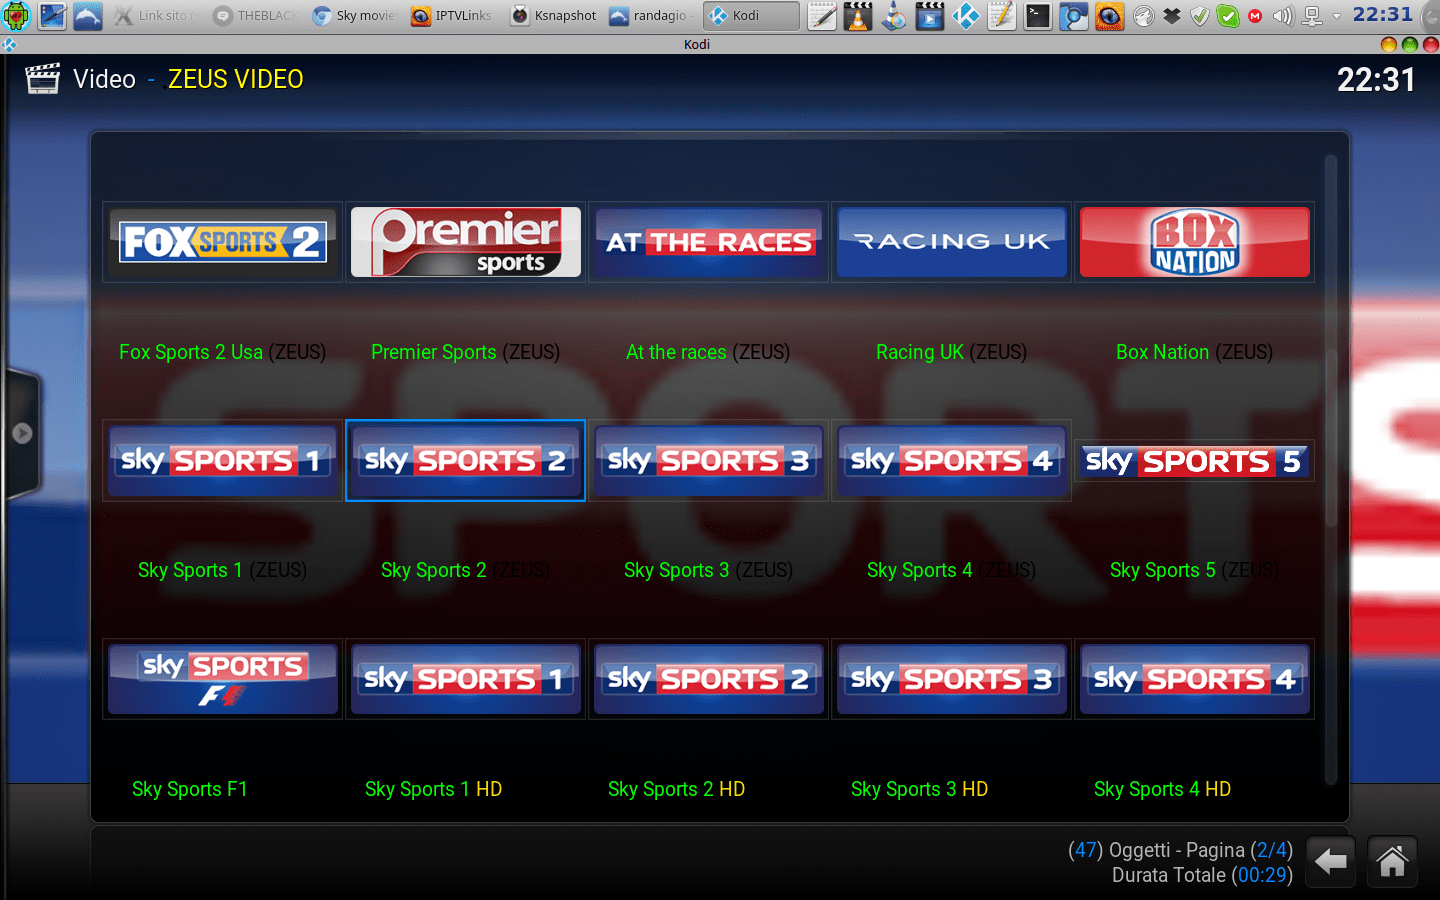Open the yellow-pencil text editor icon
Viewport: 1440px width, 900px height.
(1002, 15)
